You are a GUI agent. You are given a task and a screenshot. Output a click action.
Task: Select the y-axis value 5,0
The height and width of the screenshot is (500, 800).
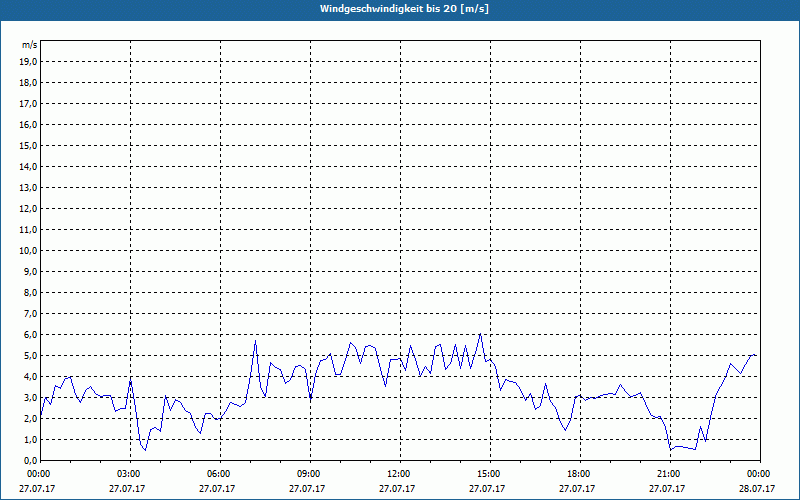pyautogui.click(x=30, y=356)
